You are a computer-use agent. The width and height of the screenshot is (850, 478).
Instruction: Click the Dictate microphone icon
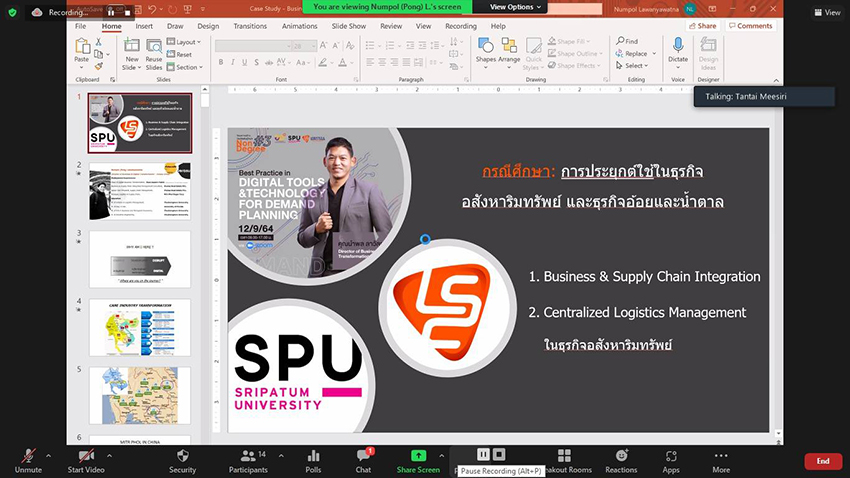click(678, 46)
